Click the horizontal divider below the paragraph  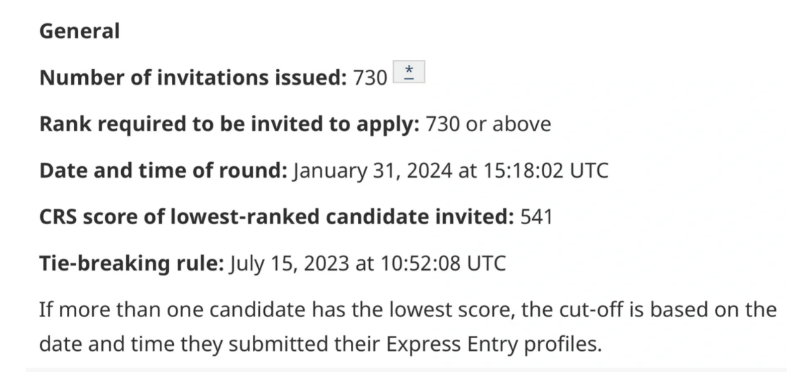point(406,370)
